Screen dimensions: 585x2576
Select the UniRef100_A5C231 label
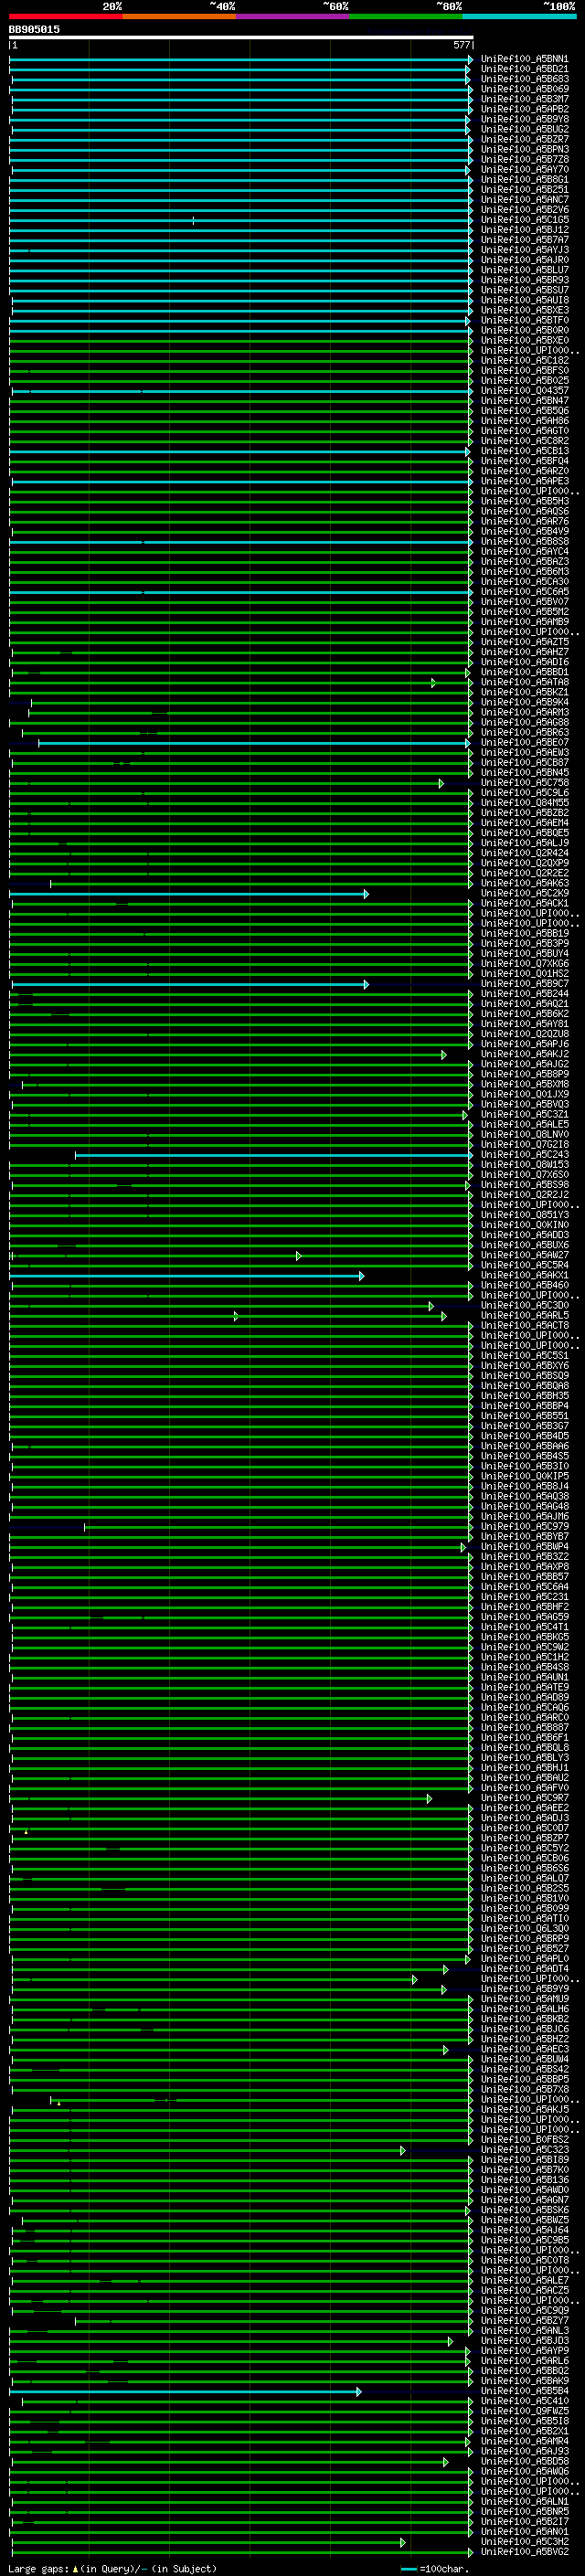pyautogui.click(x=524, y=1596)
